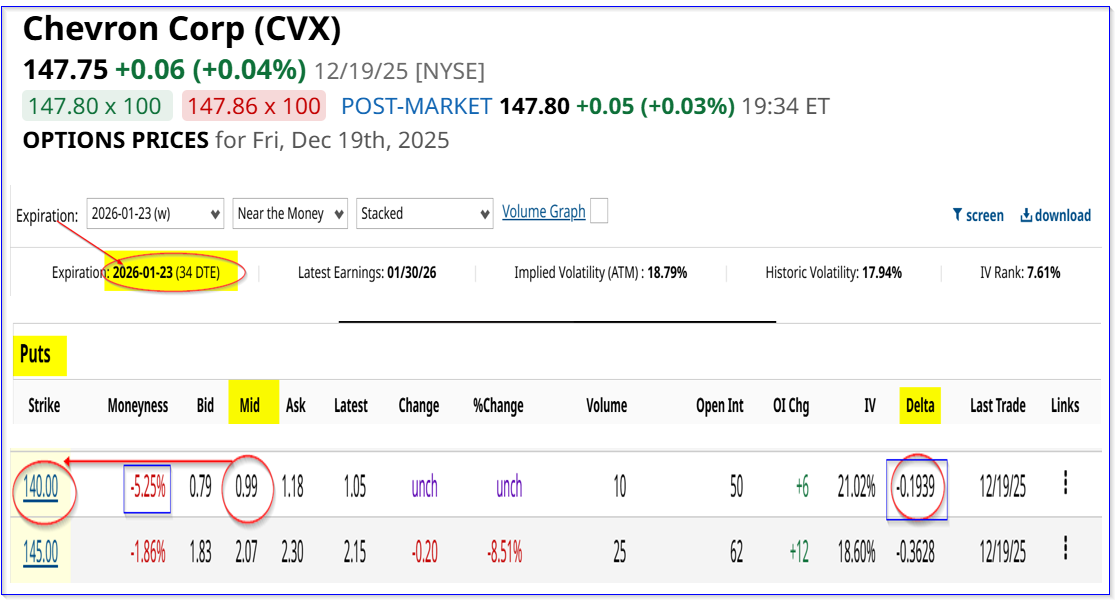Image resolution: width=1118 pixels, height=609 pixels.
Task: Sort by Volume column header
Action: (x=606, y=405)
